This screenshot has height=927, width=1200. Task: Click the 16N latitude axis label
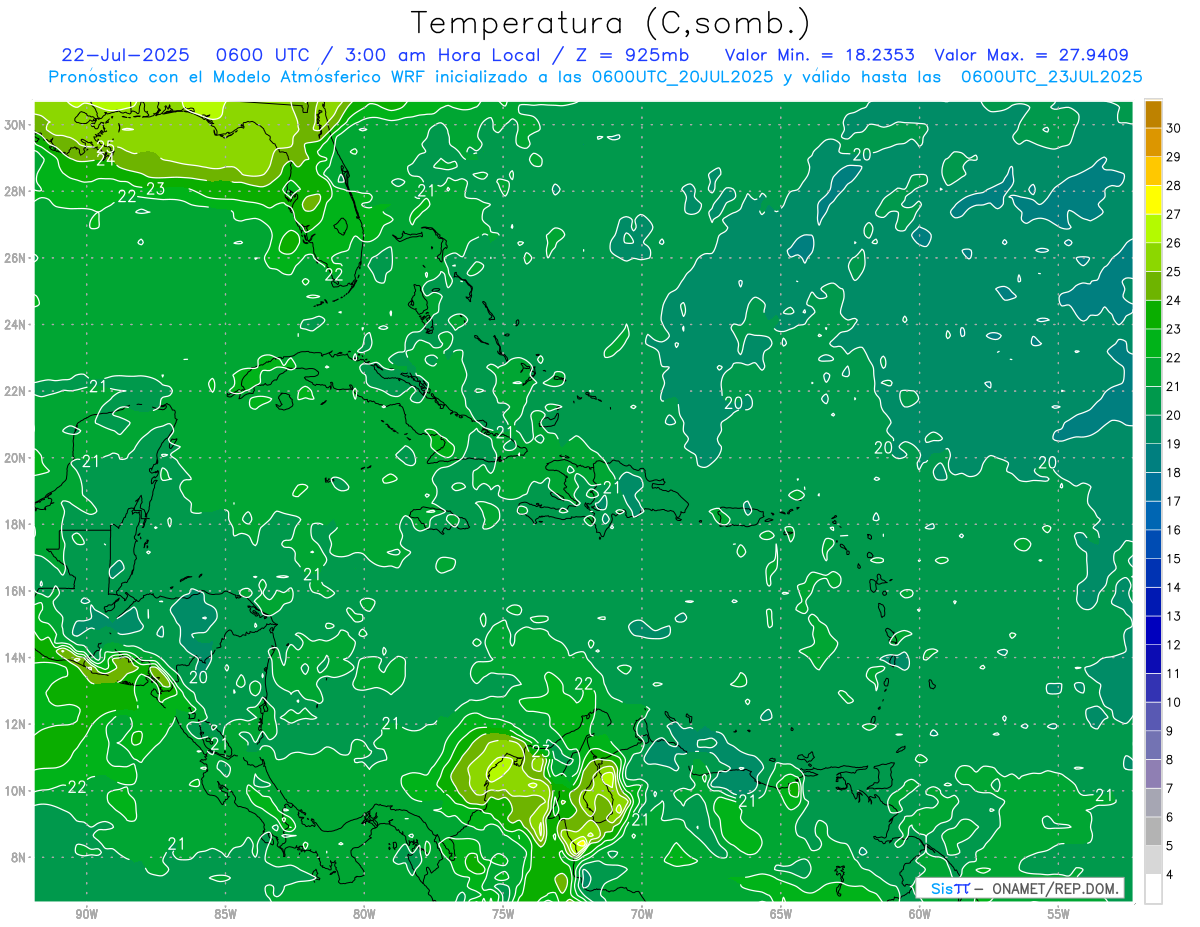[x=16, y=591]
